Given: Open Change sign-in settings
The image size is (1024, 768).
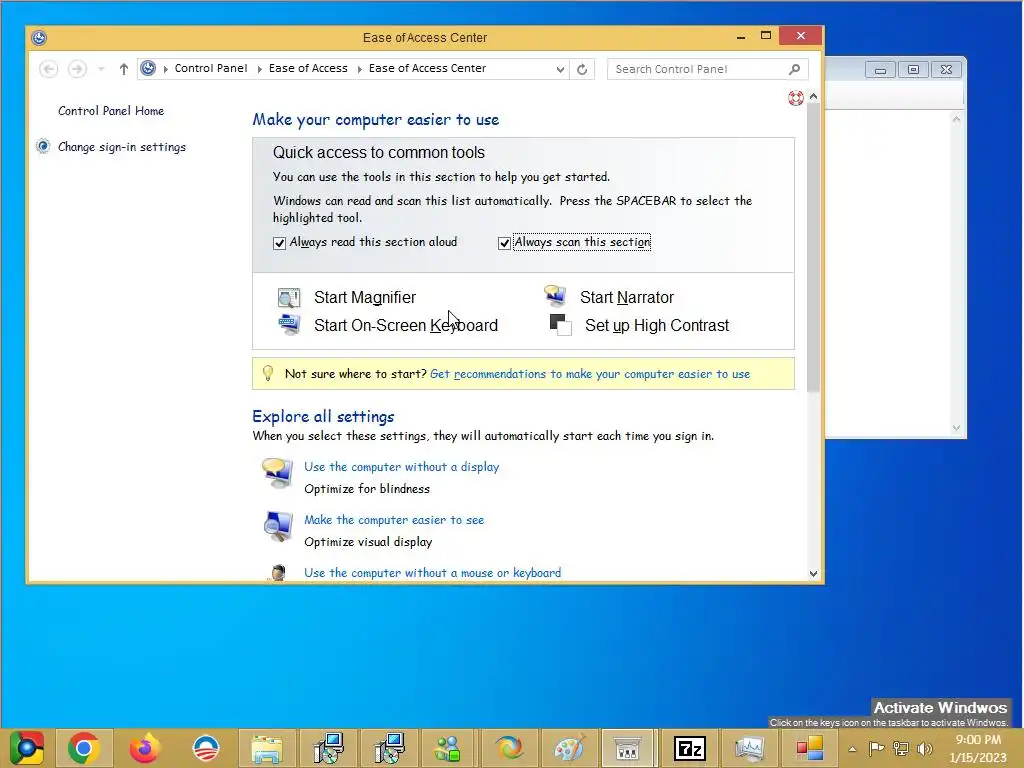Looking at the screenshot, I should 121,147.
